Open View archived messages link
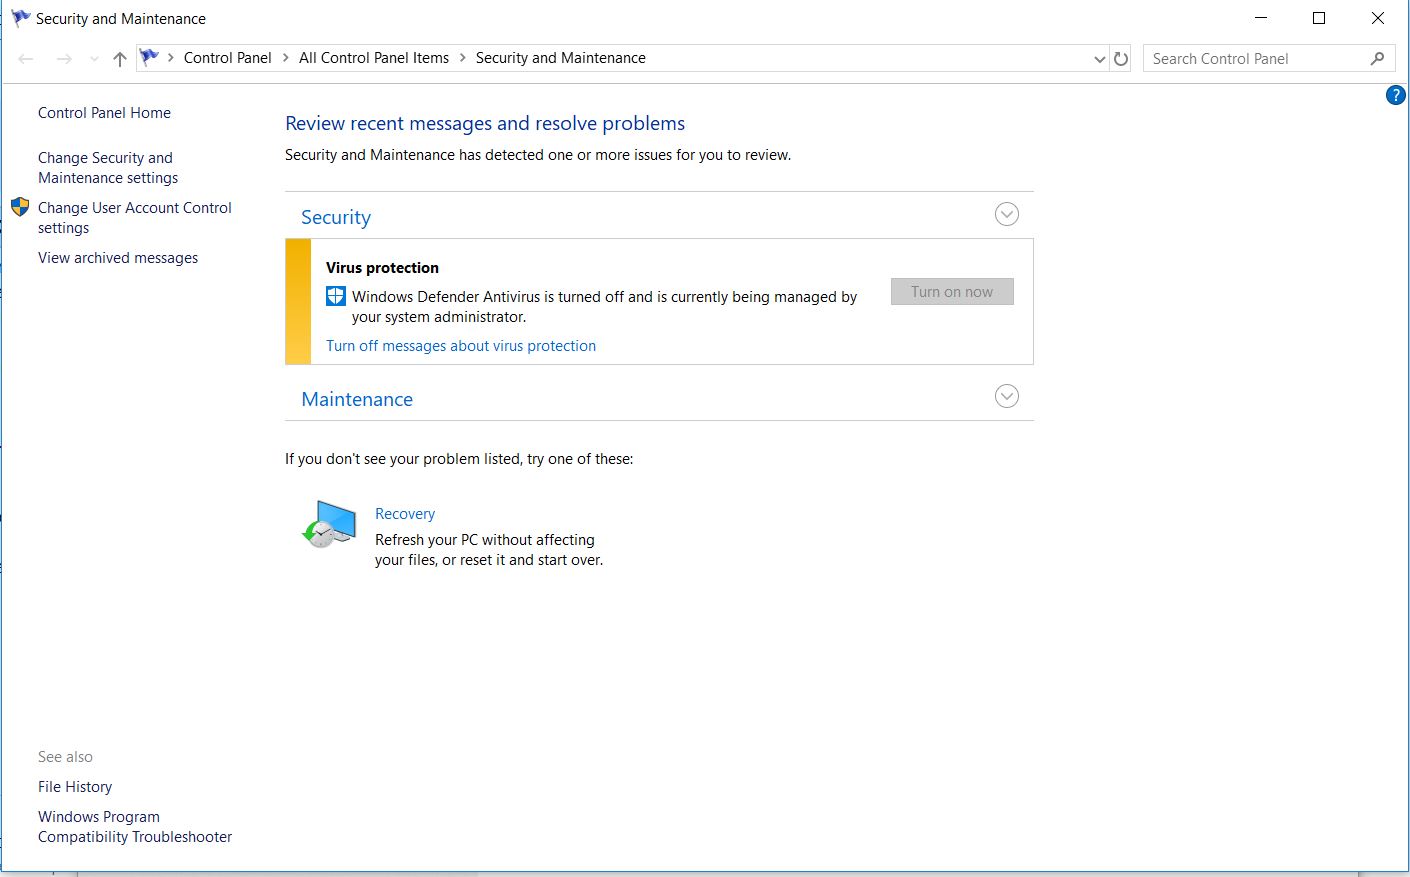This screenshot has height=877, width=1410. click(118, 258)
